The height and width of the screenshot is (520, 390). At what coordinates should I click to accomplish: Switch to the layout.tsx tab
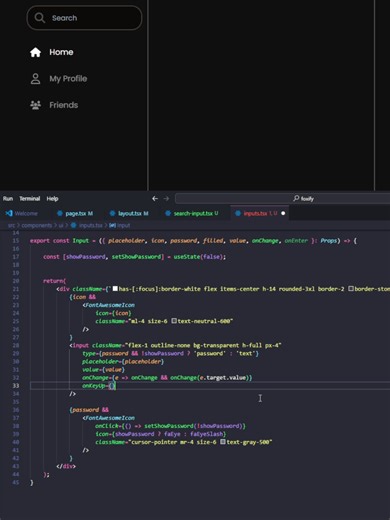(129, 213)
